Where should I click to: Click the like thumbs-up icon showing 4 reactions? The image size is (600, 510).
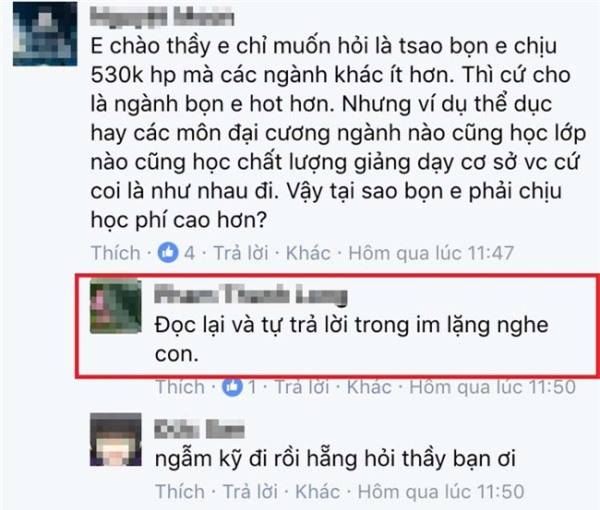tap(168, 253)
